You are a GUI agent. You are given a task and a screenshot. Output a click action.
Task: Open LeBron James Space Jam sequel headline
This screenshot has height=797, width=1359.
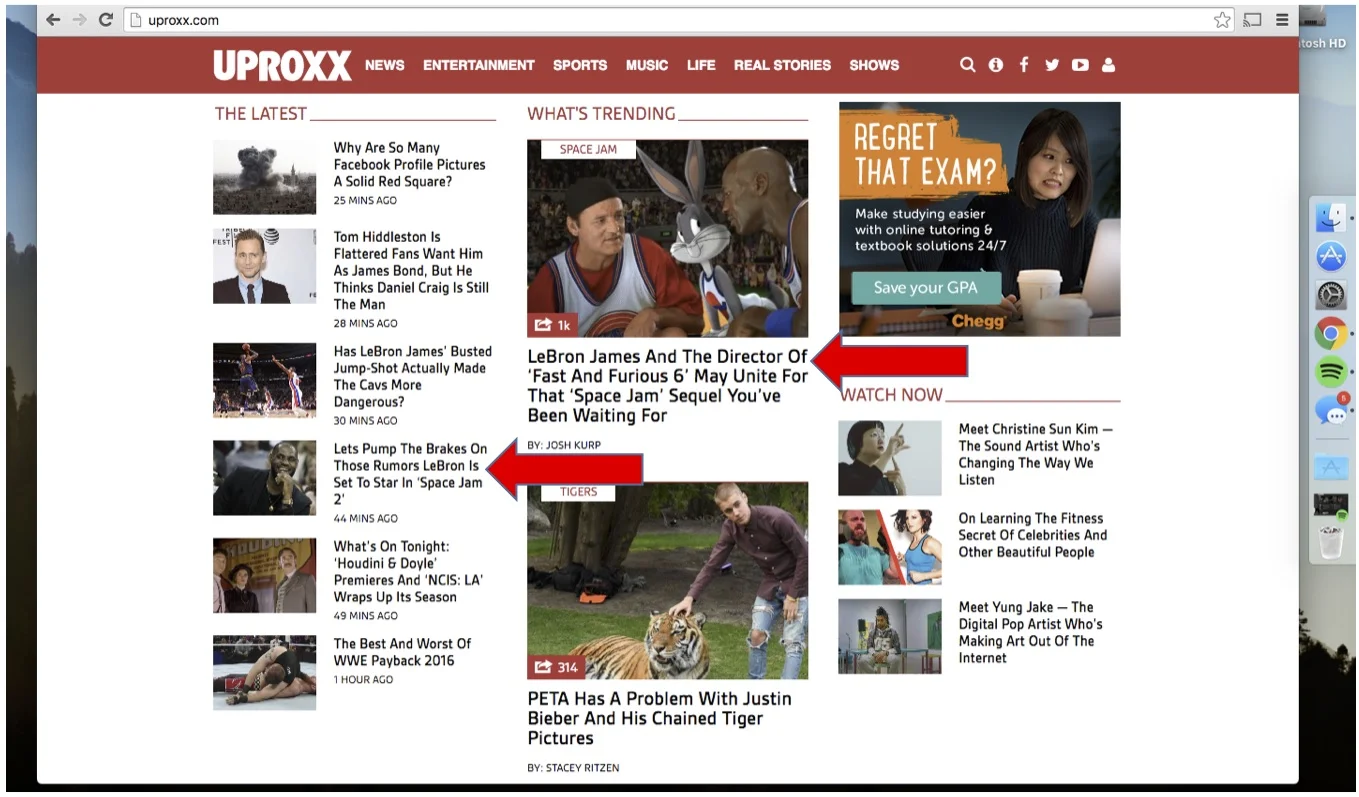[x=668, y=386]
